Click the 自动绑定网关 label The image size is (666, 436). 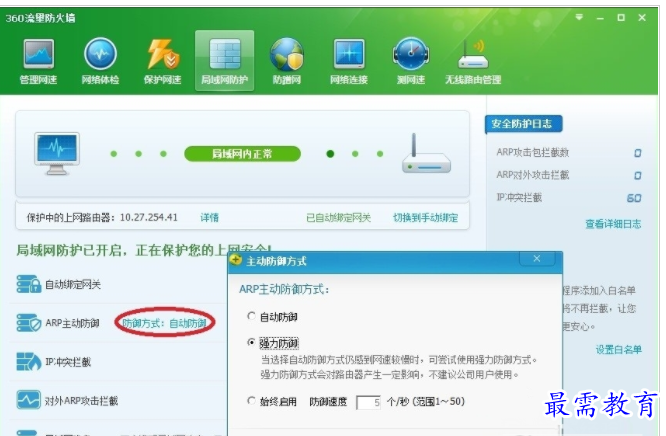(x=73, y=284)
